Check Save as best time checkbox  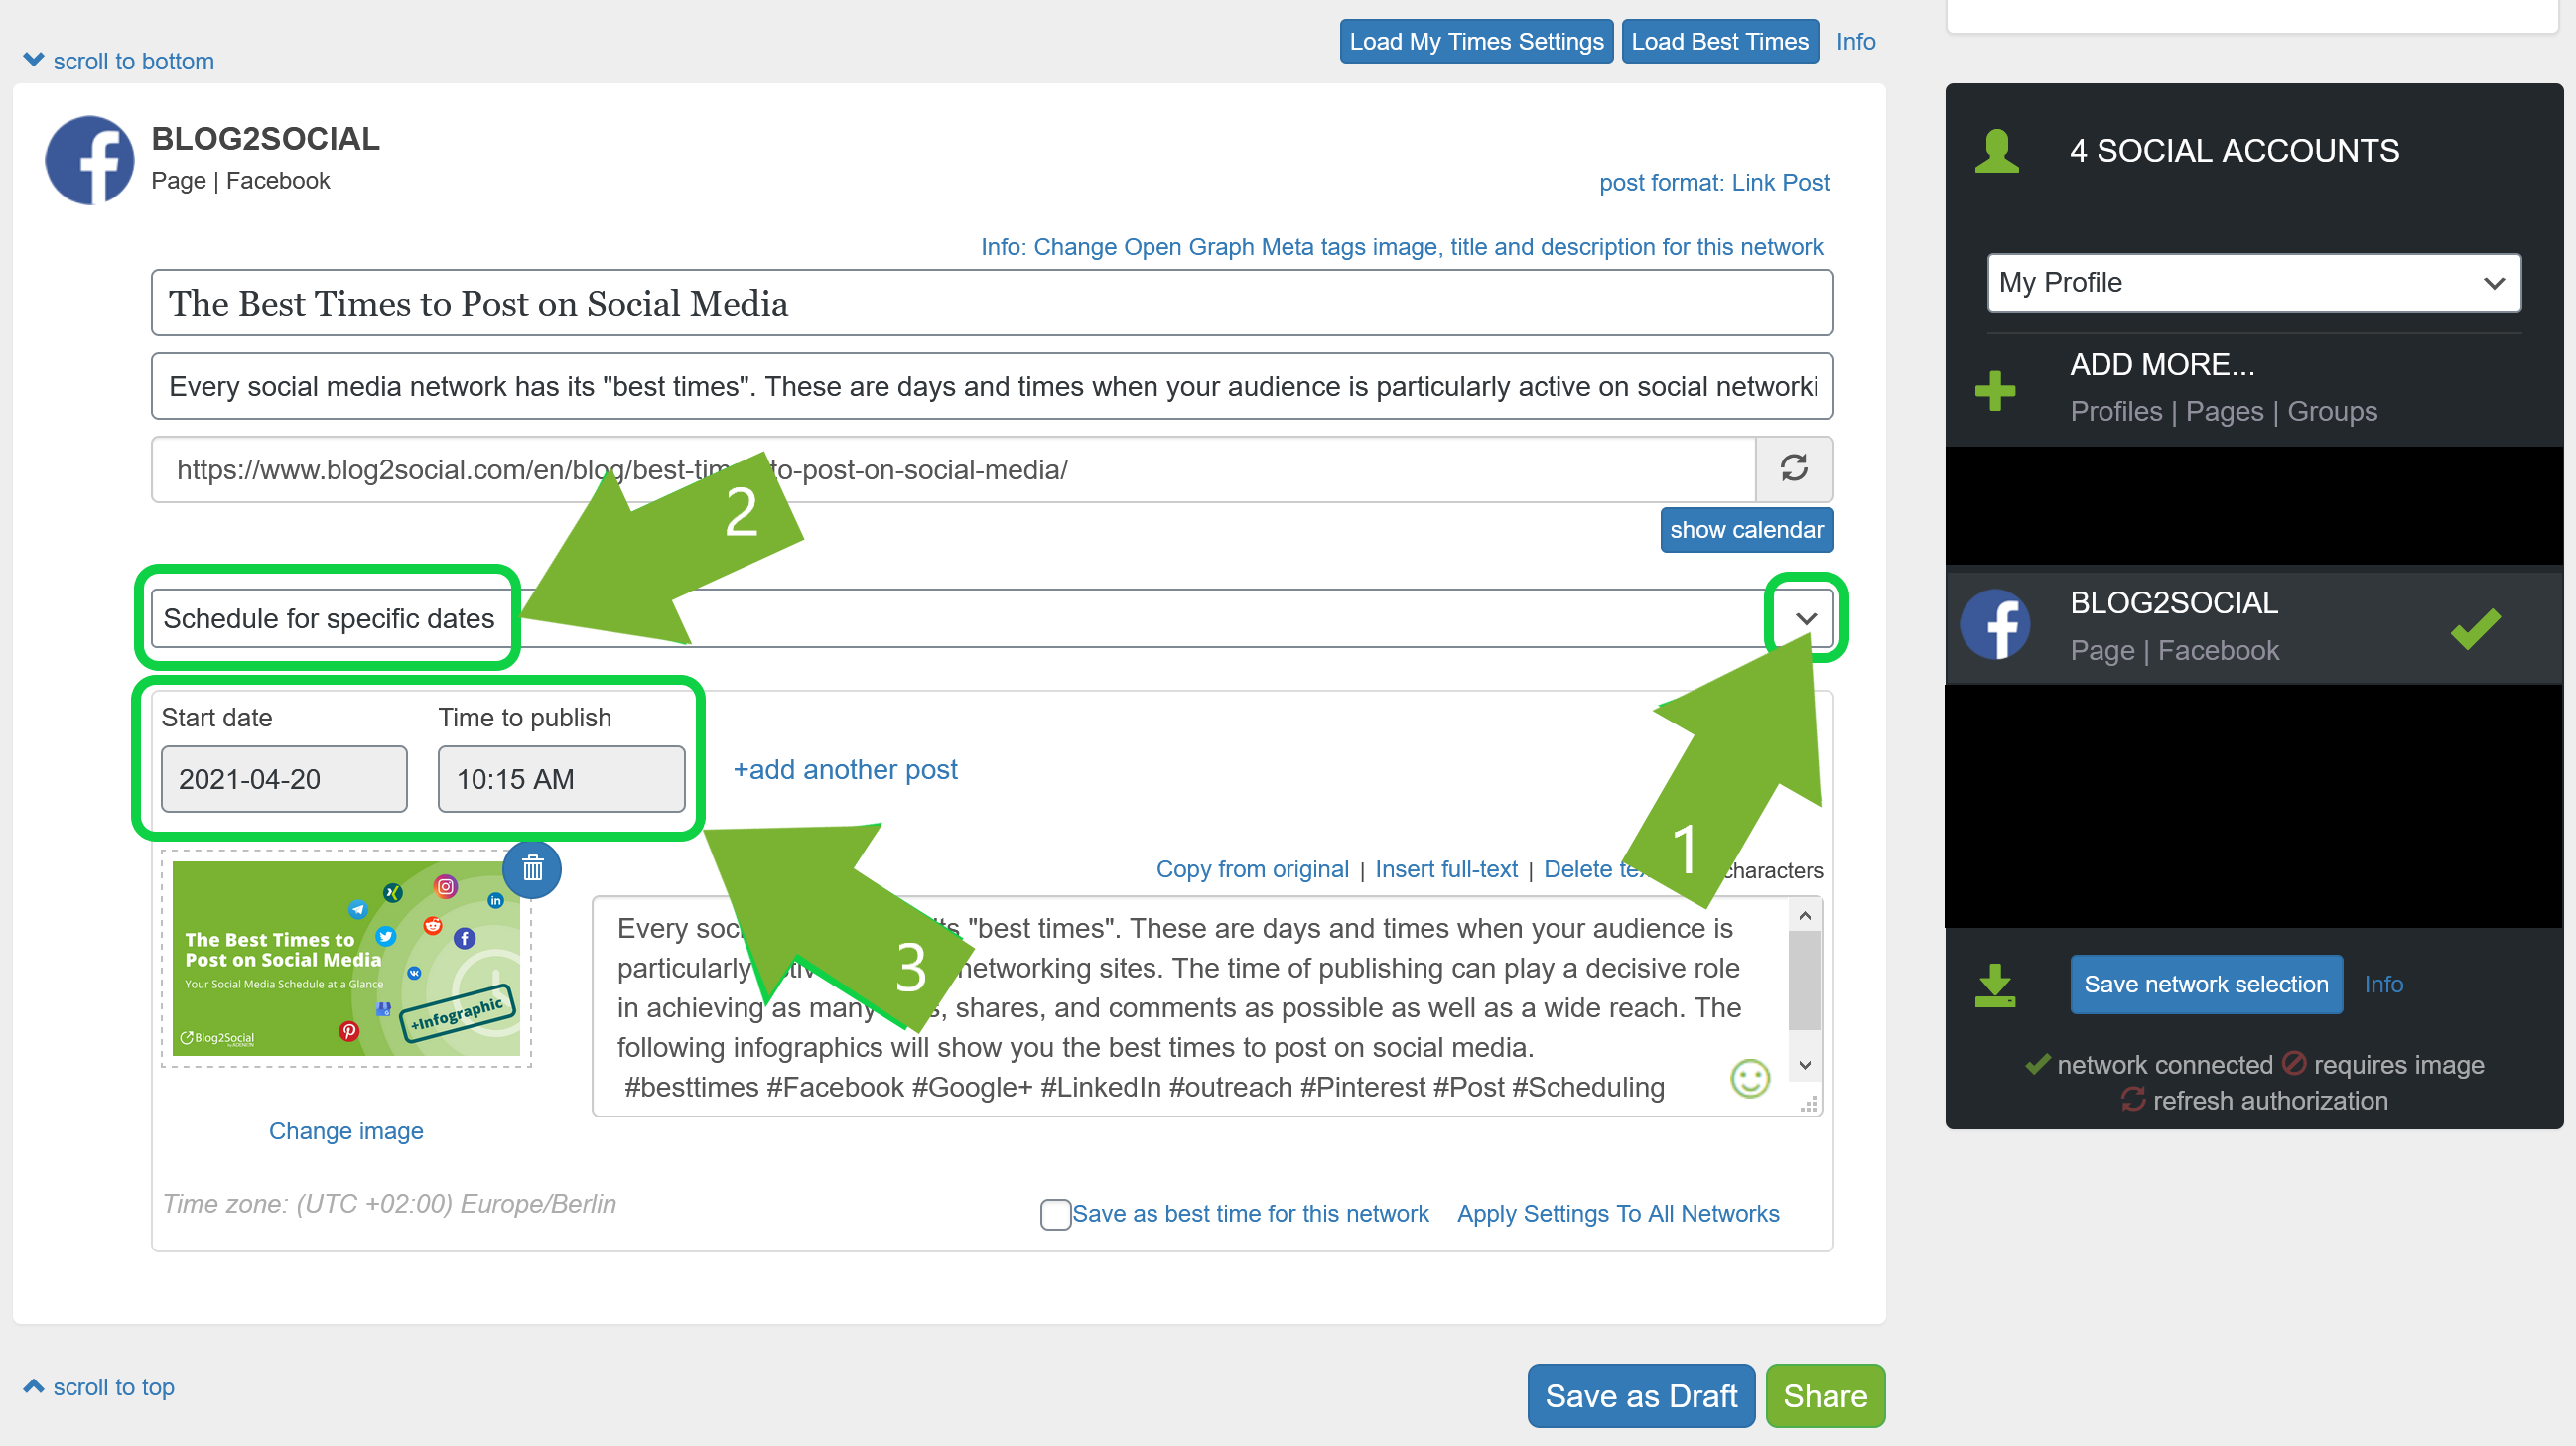[x=1055, y=1214]
